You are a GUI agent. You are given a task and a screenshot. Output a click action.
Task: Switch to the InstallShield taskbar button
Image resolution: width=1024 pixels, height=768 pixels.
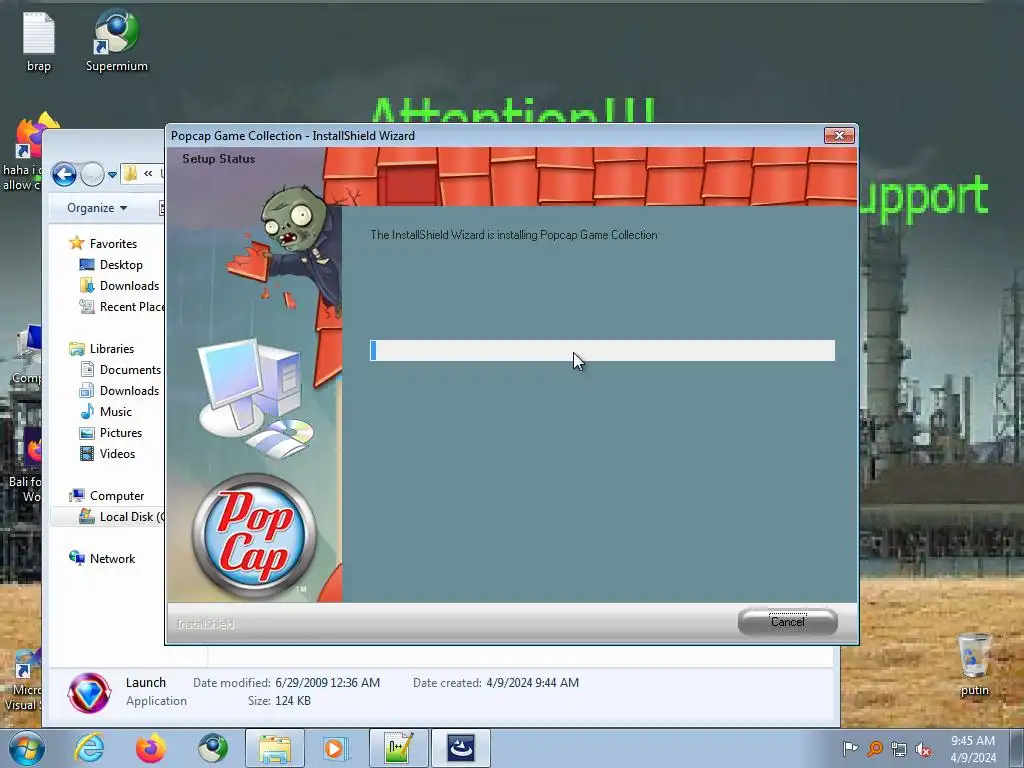[x=460, y=748]
